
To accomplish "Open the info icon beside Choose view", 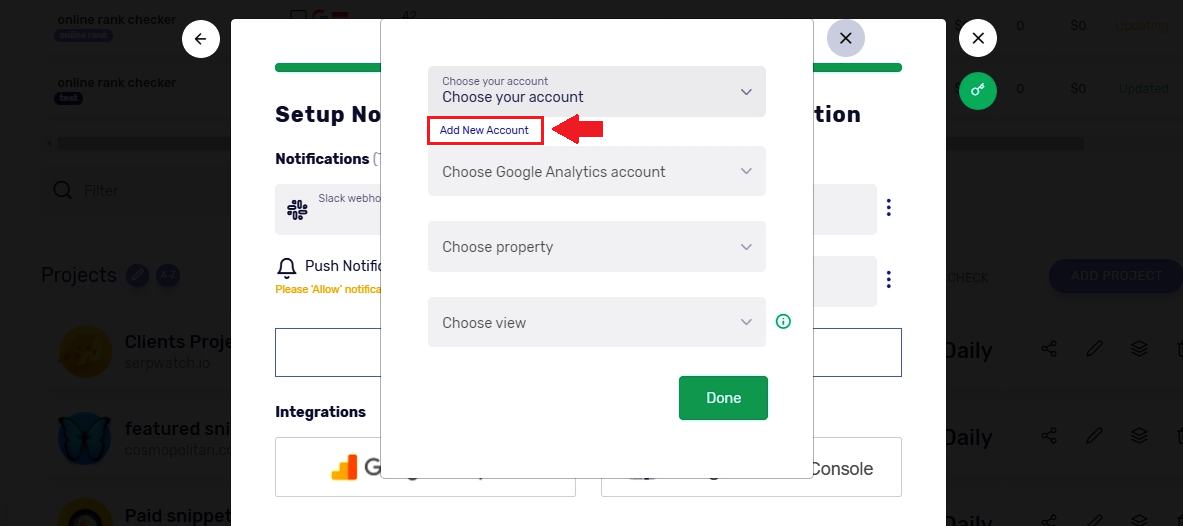I will click(x=783, y=321).
